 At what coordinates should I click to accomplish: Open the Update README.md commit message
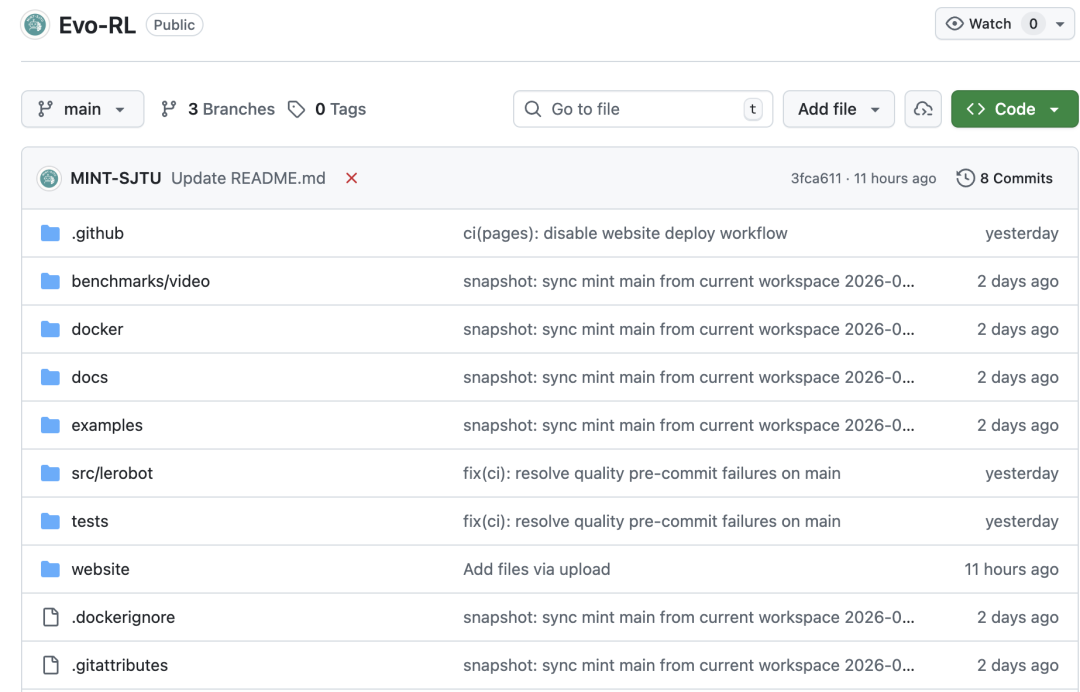[248, 178]
